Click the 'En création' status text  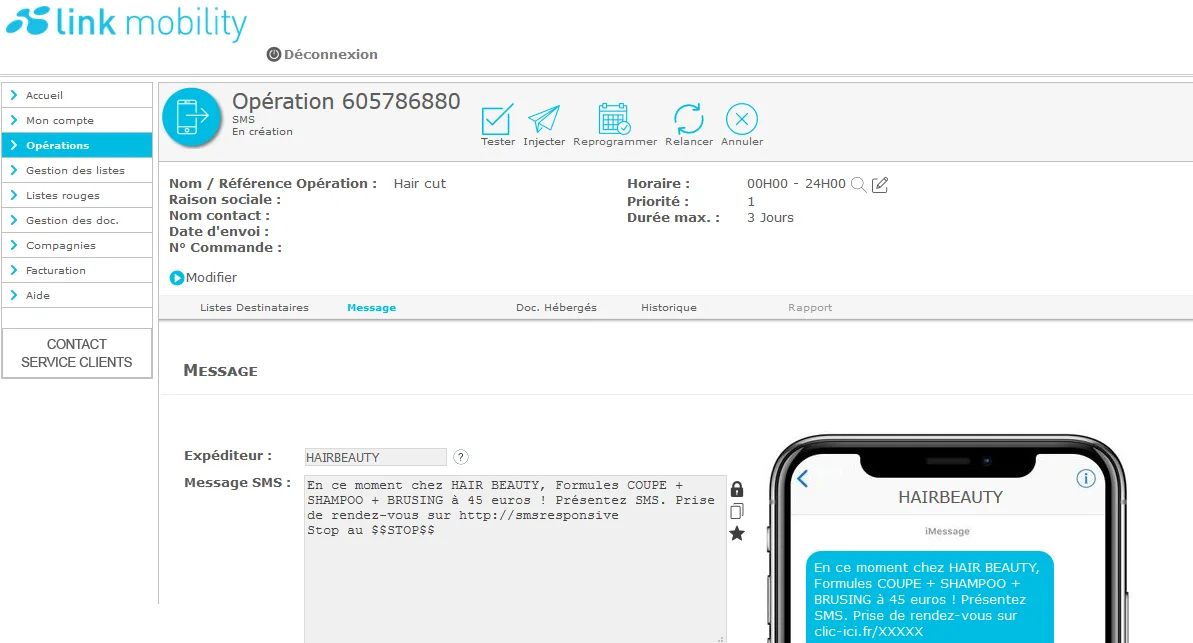(262, 132)
